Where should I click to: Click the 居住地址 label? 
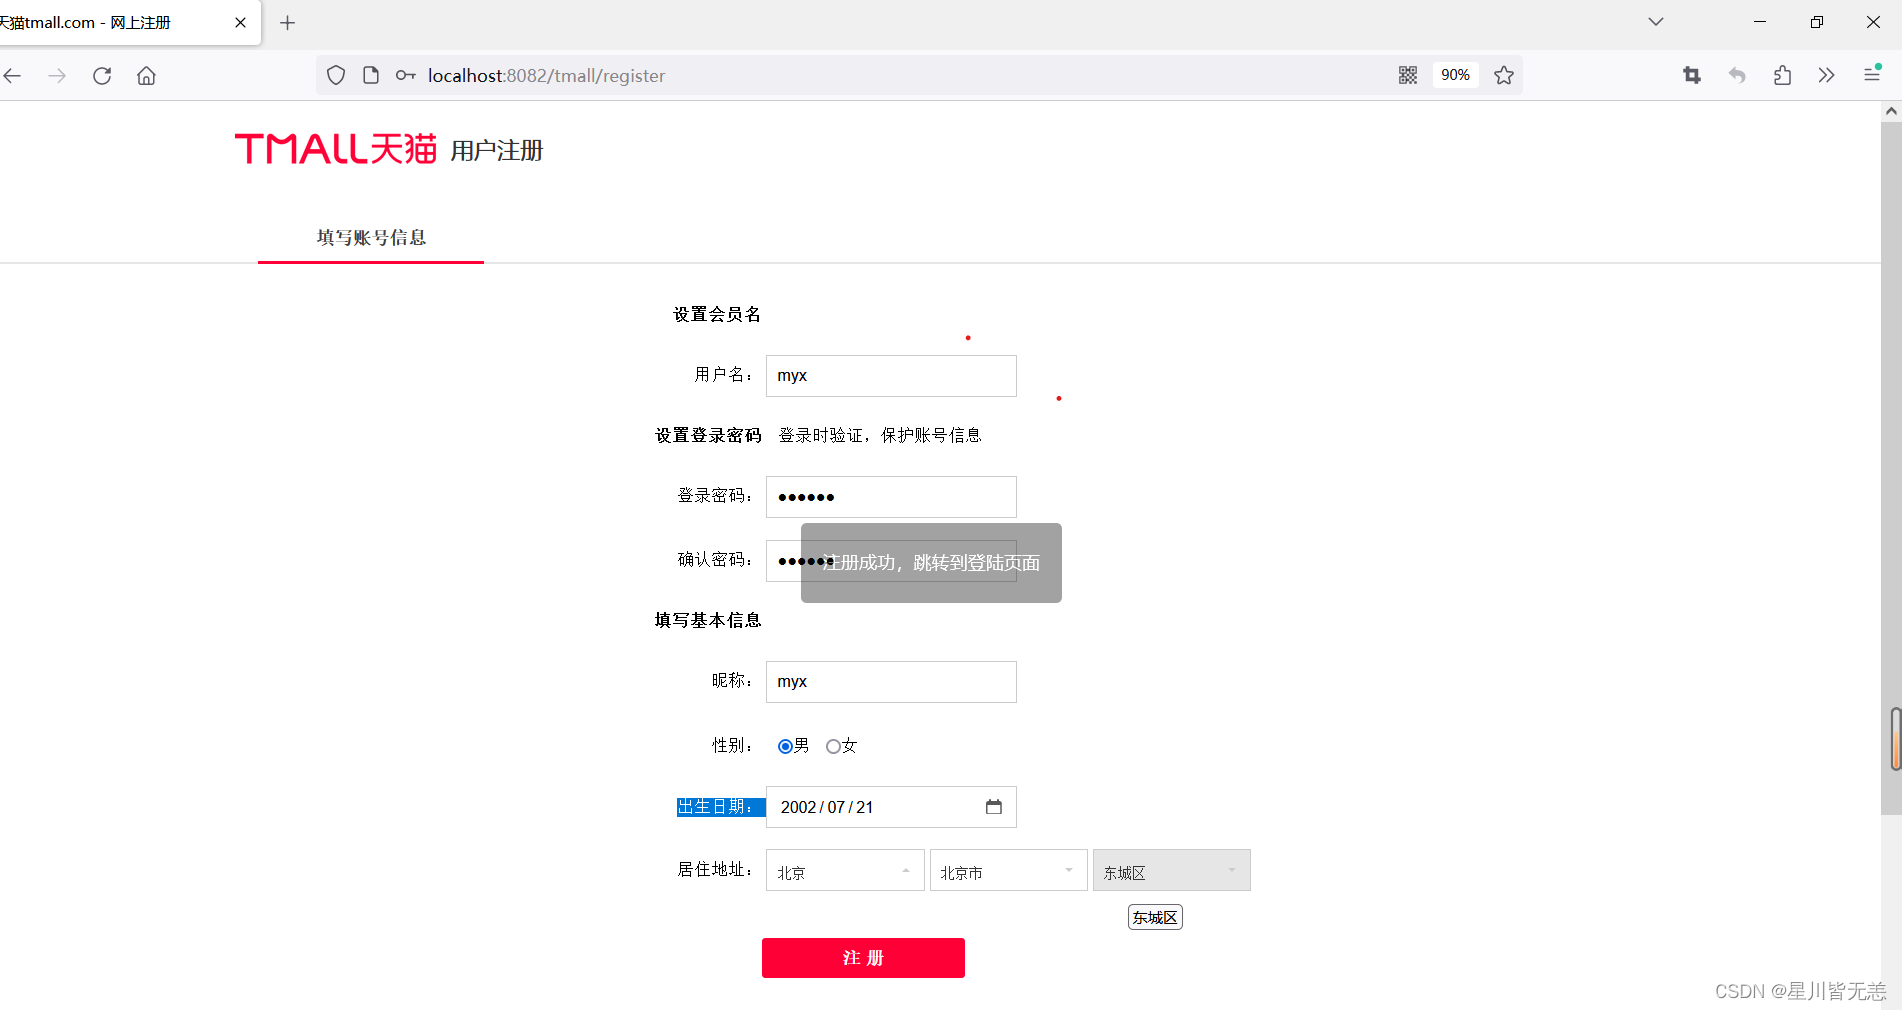tap(715, 870)
